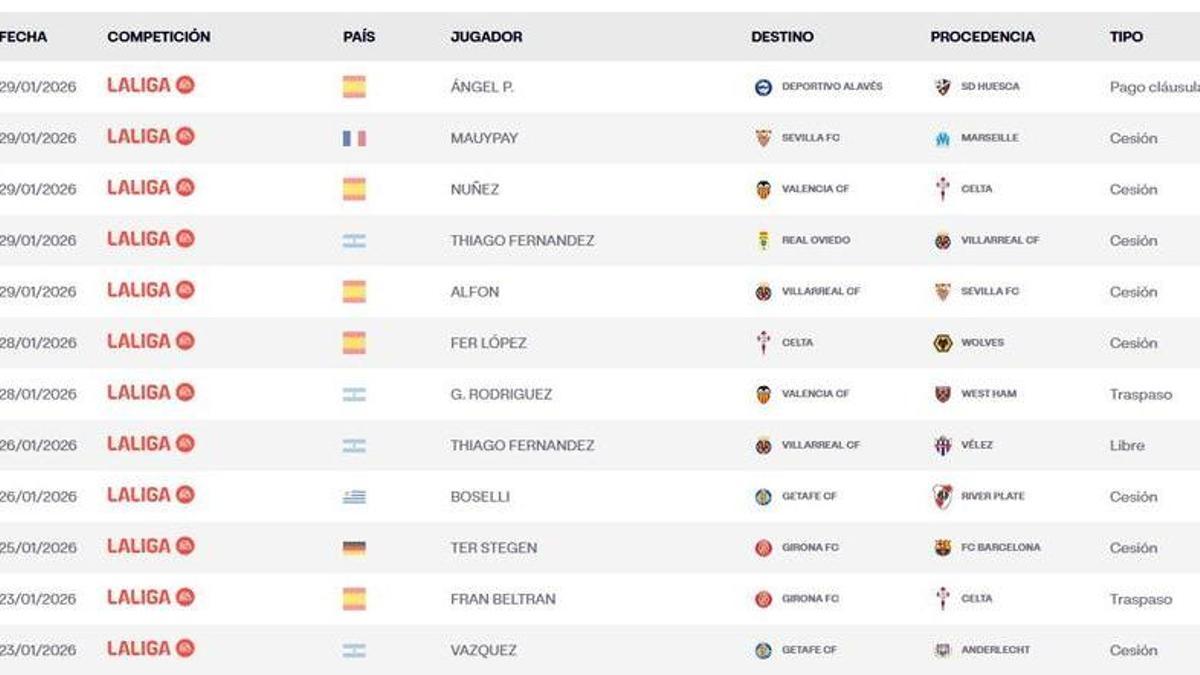Click the Getafe CF badge in Boselli row
This screenshot has width=1200, height=675.
pos(762,496)
